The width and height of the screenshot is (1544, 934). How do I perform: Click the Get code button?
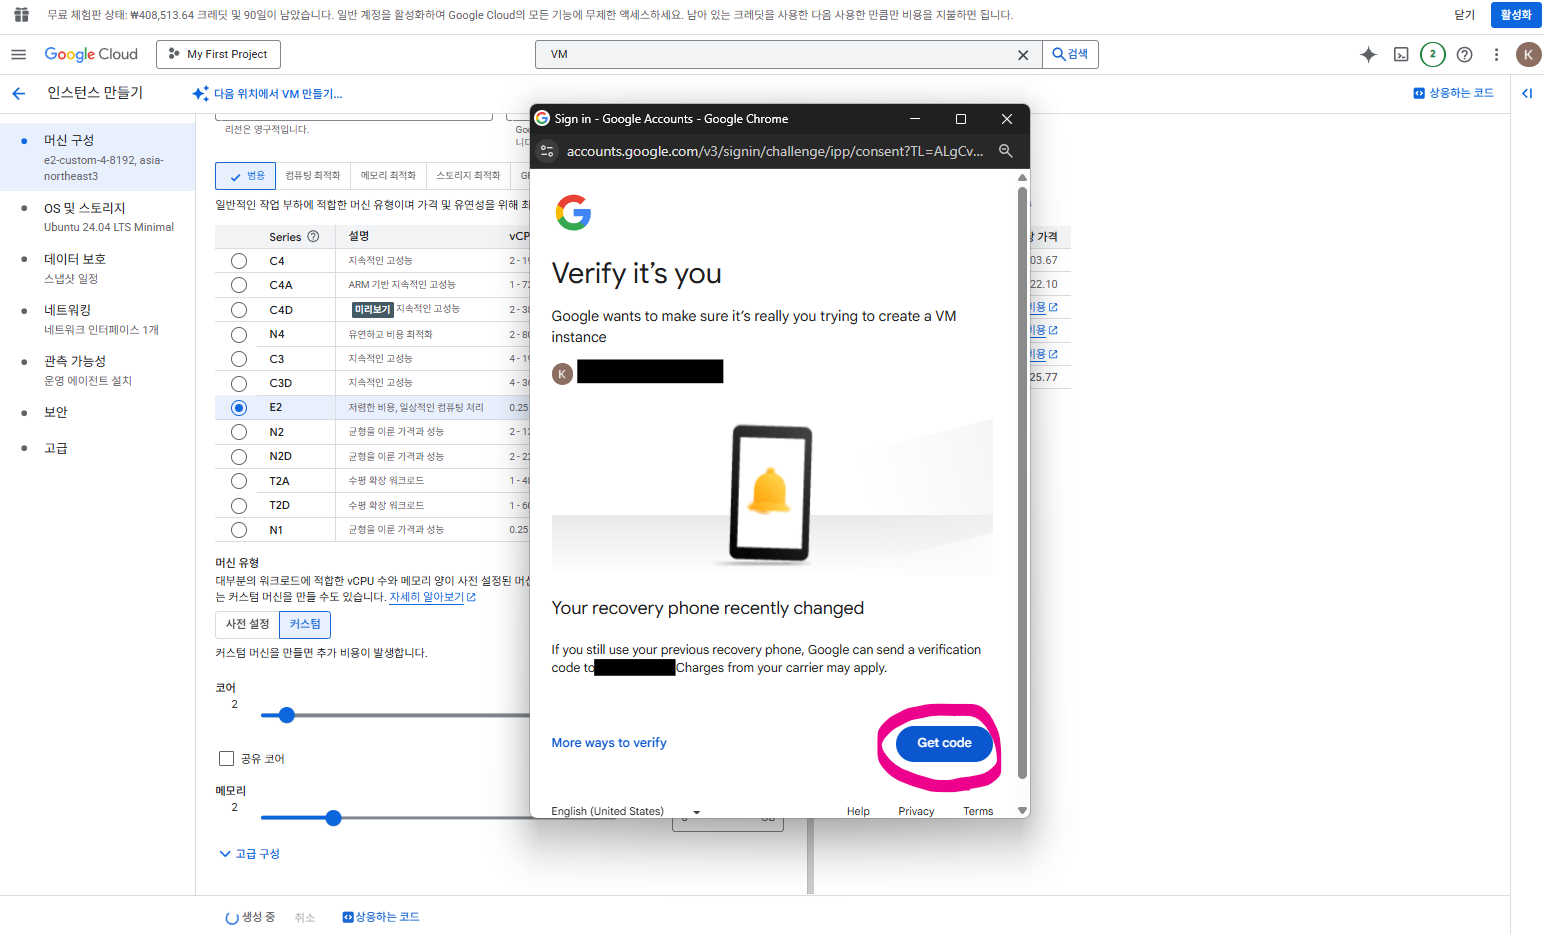[944, 743]
